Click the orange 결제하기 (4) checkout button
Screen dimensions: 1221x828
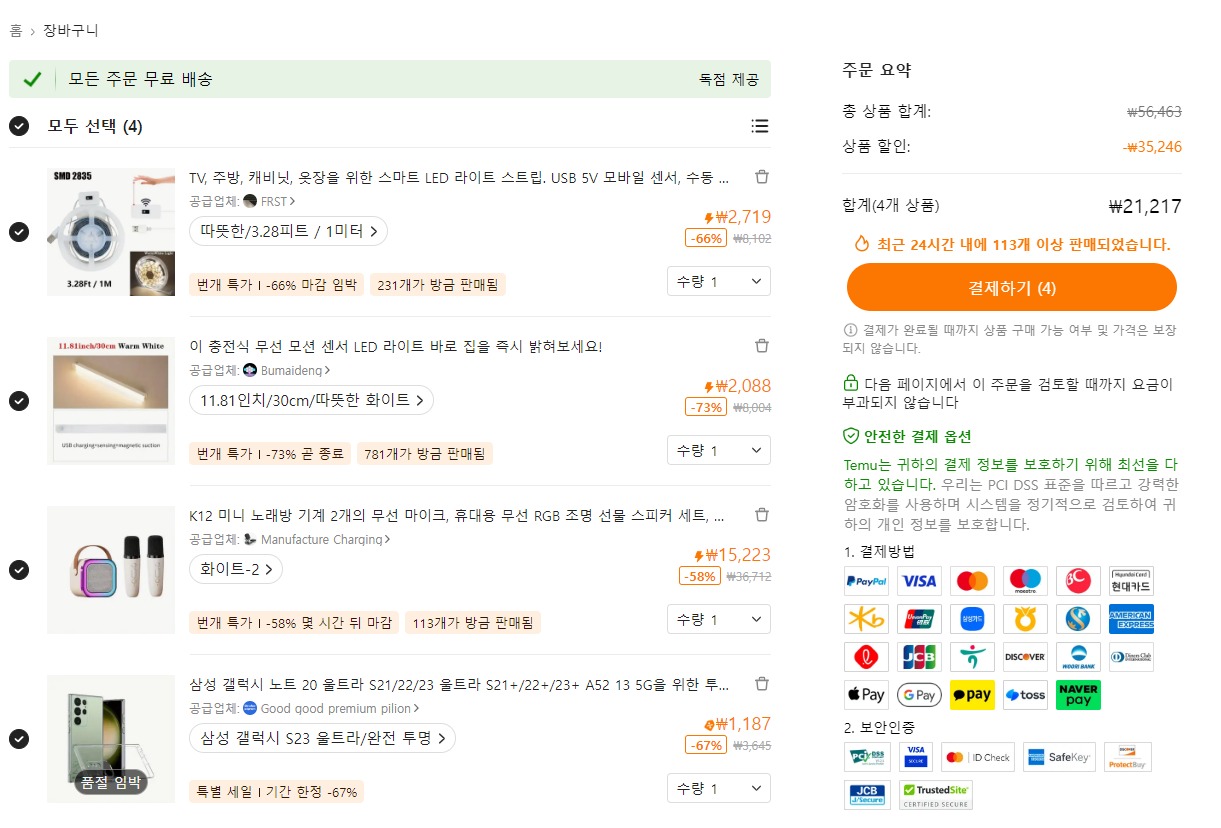(1012, 288)
